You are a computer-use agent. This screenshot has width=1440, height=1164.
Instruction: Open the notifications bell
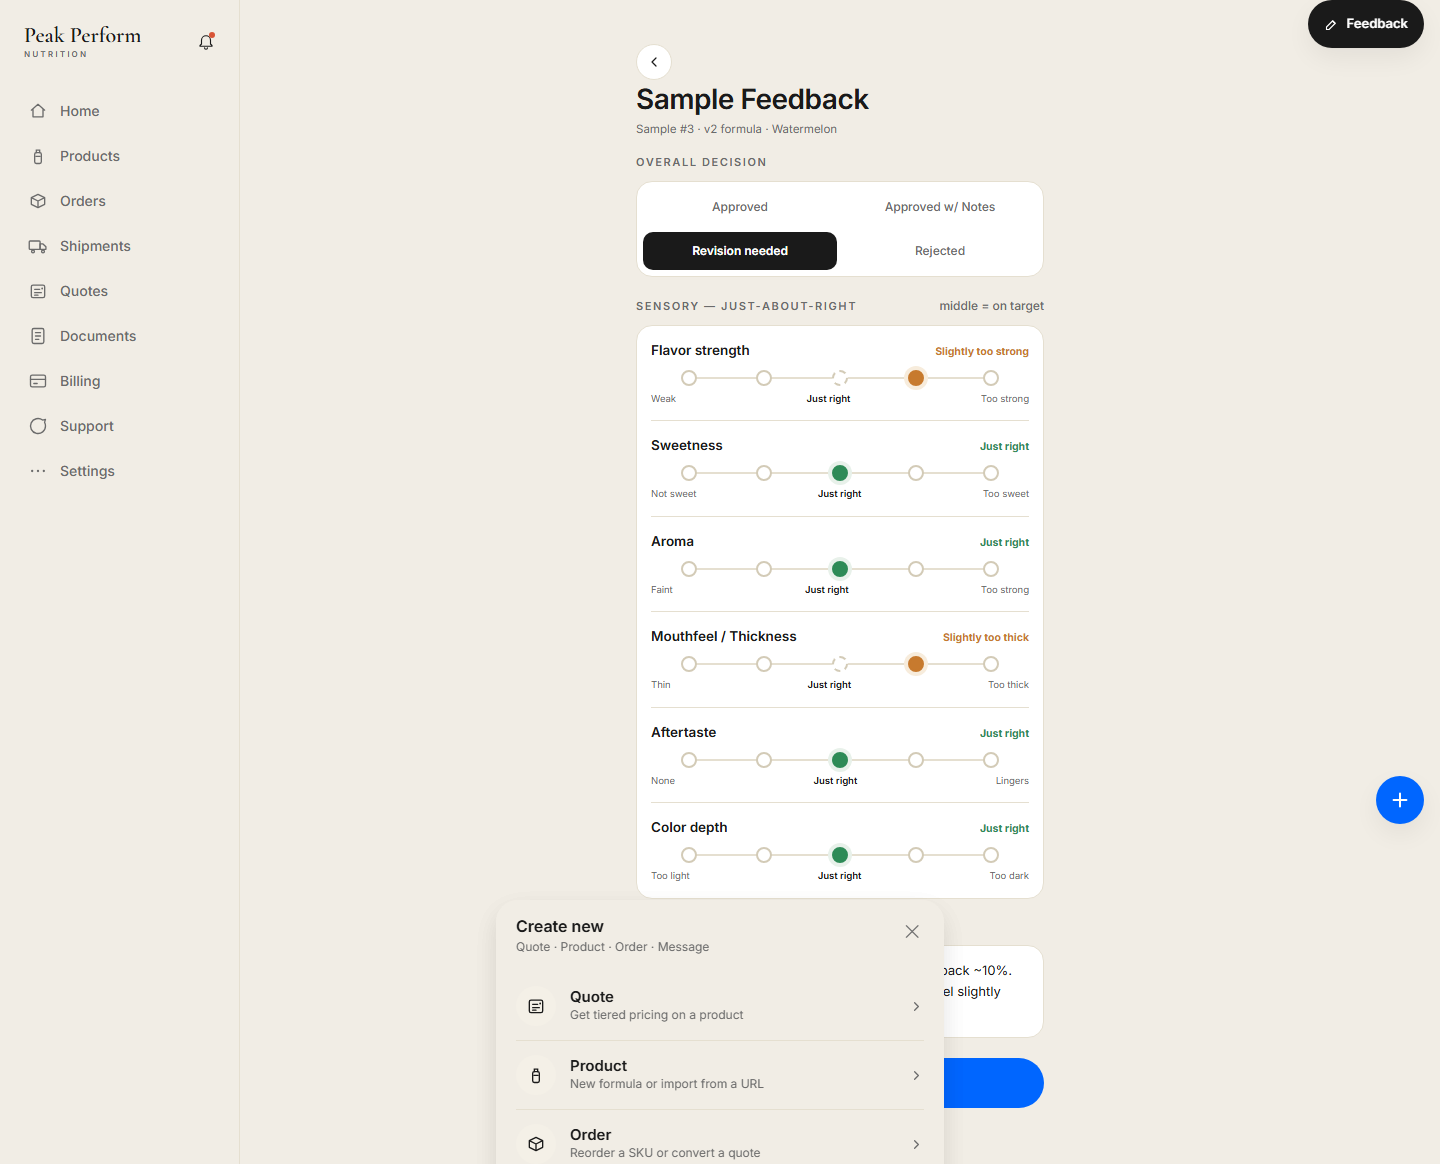(x=206, y=42)
